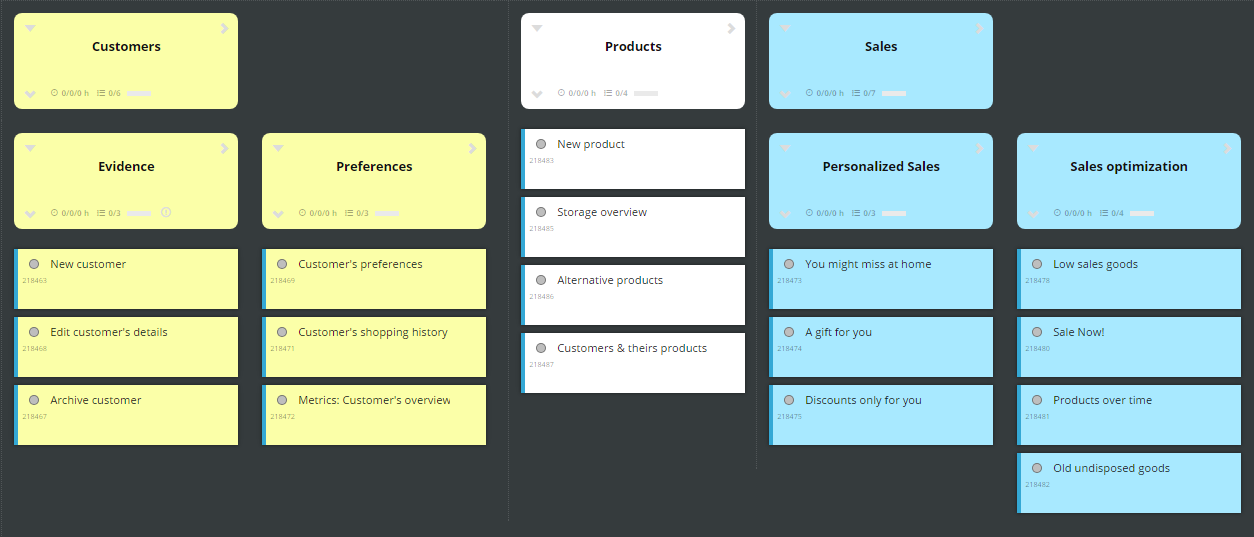Select the Old undisposed goods card
1254x537 pixels.
click(1129, 483)
